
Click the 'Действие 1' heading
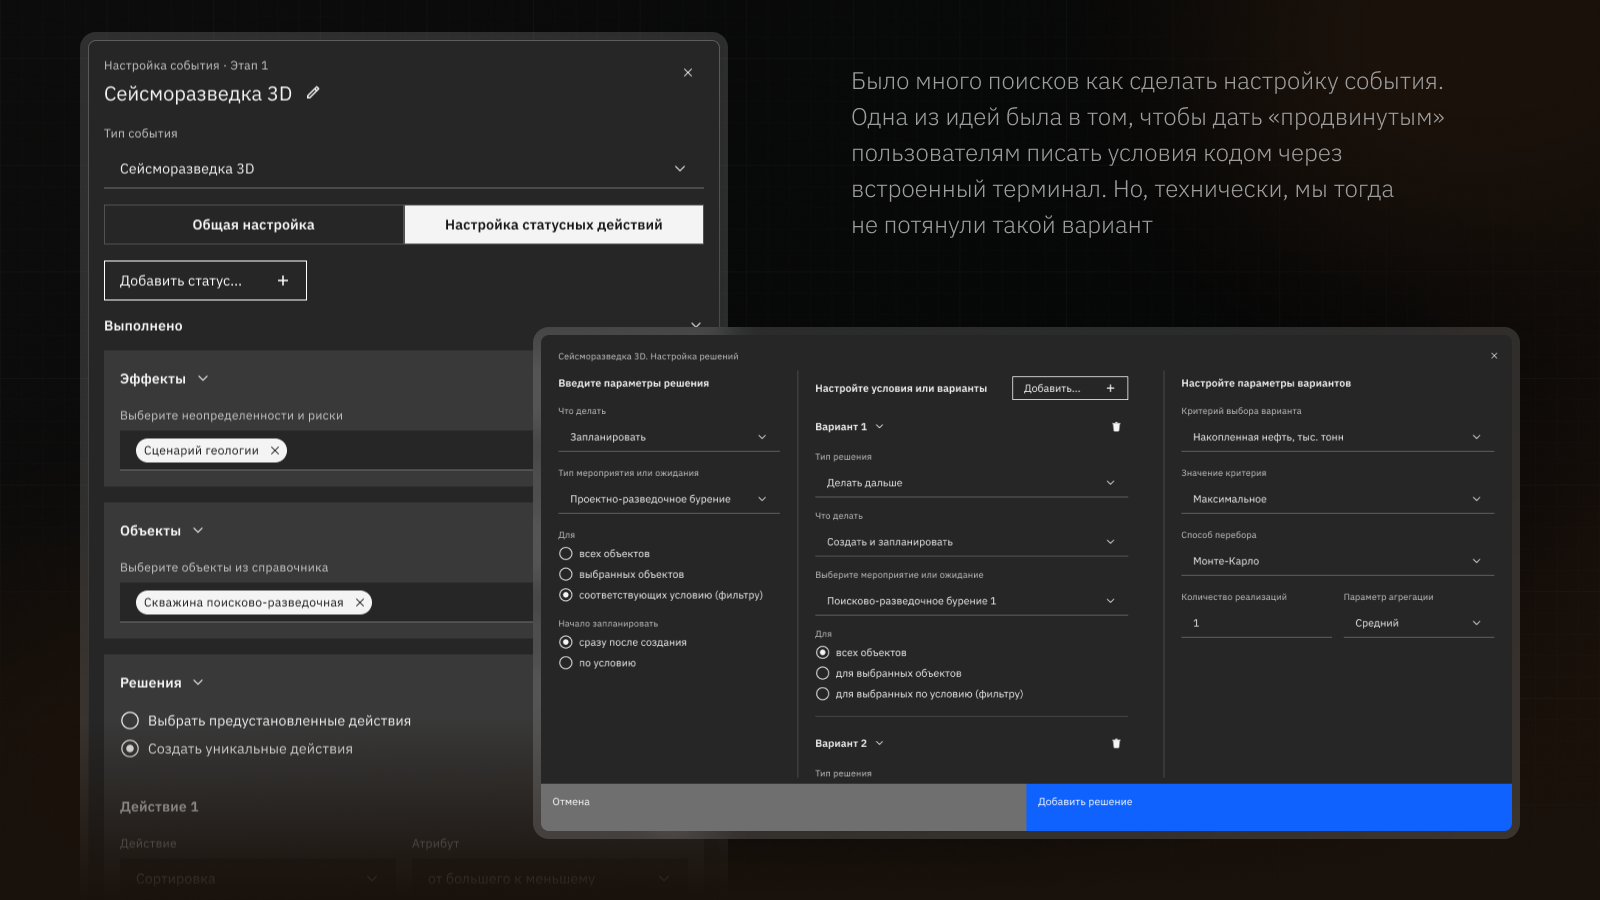(159, 807)
